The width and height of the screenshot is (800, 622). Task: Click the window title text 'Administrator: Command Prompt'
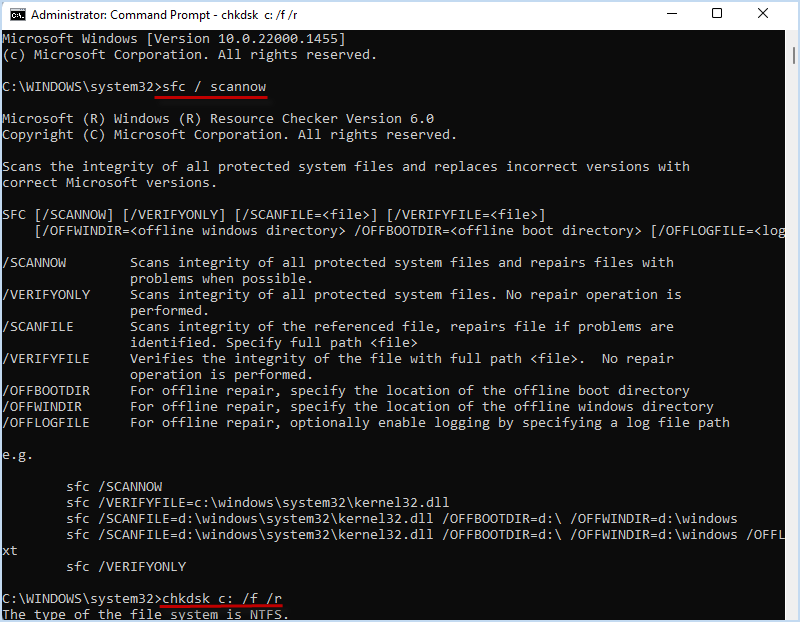(x=120, y=15)
